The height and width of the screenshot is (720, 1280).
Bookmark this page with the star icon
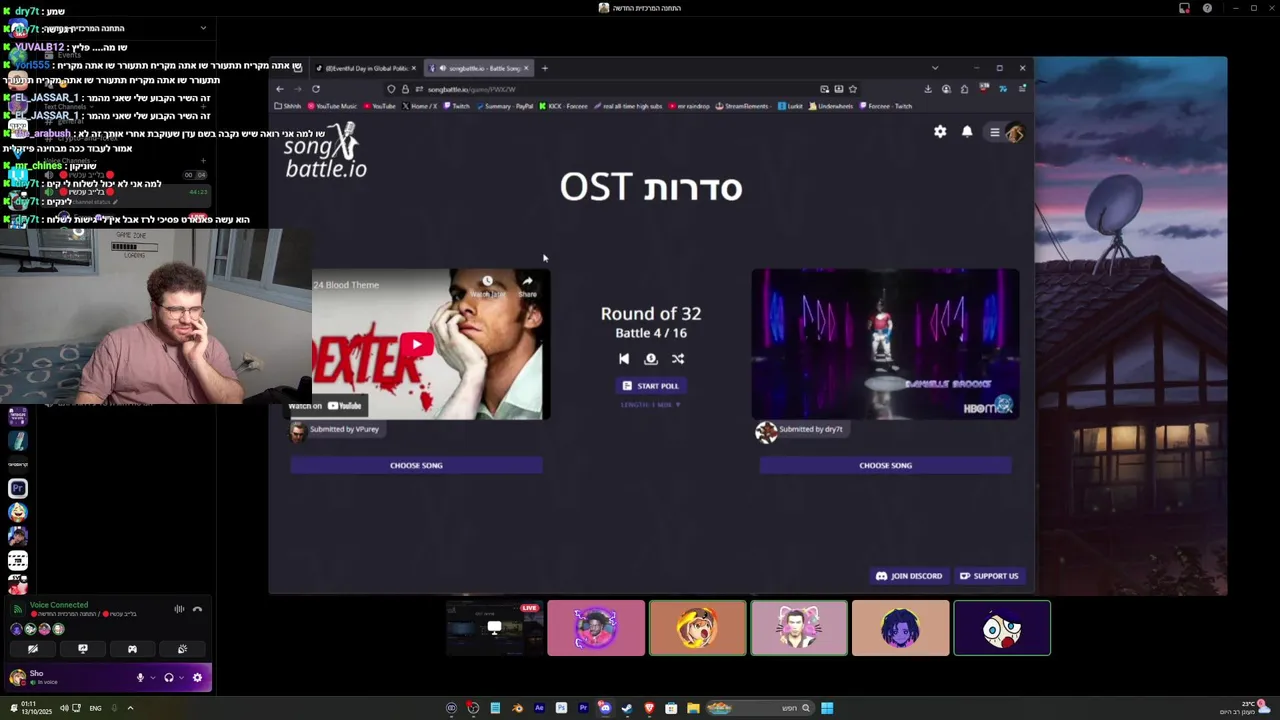pyautogui.click(x=853, y=89)
